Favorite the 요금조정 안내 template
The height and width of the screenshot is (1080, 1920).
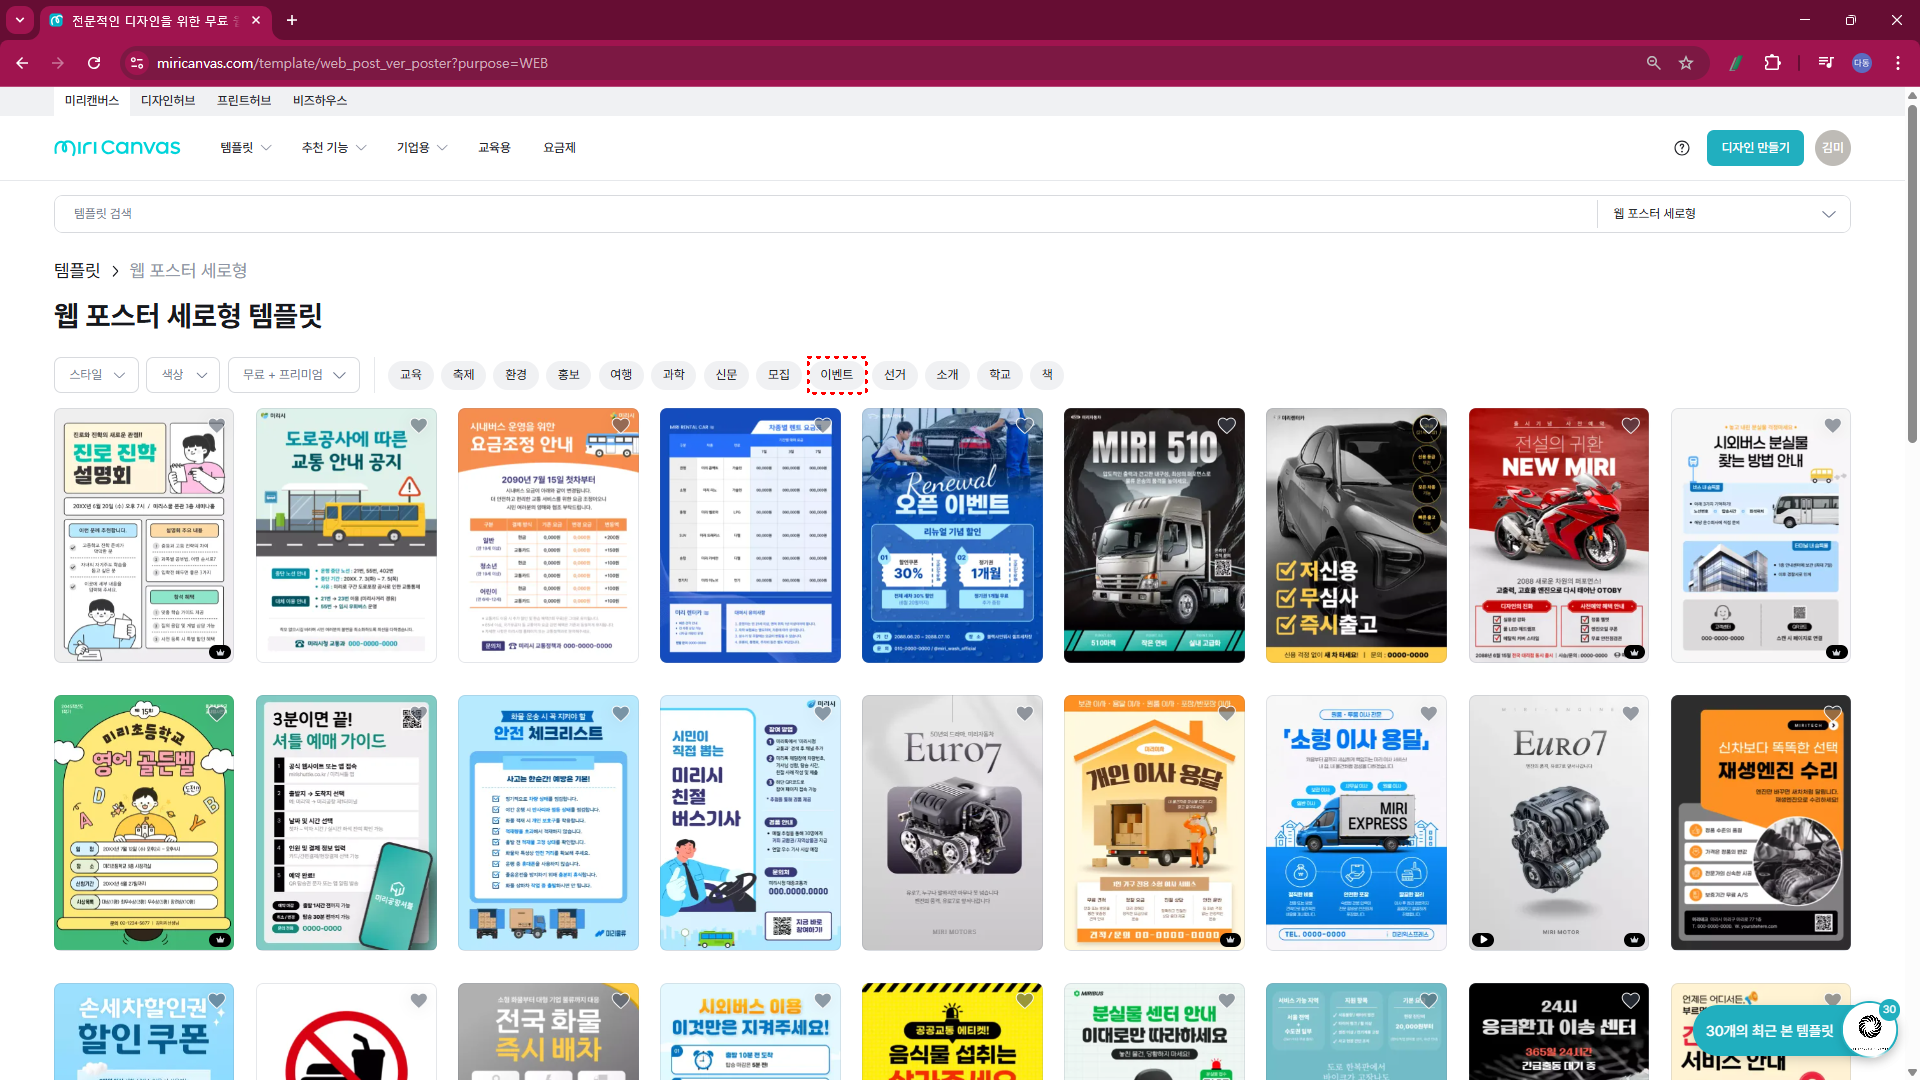(x=621, y=426)
